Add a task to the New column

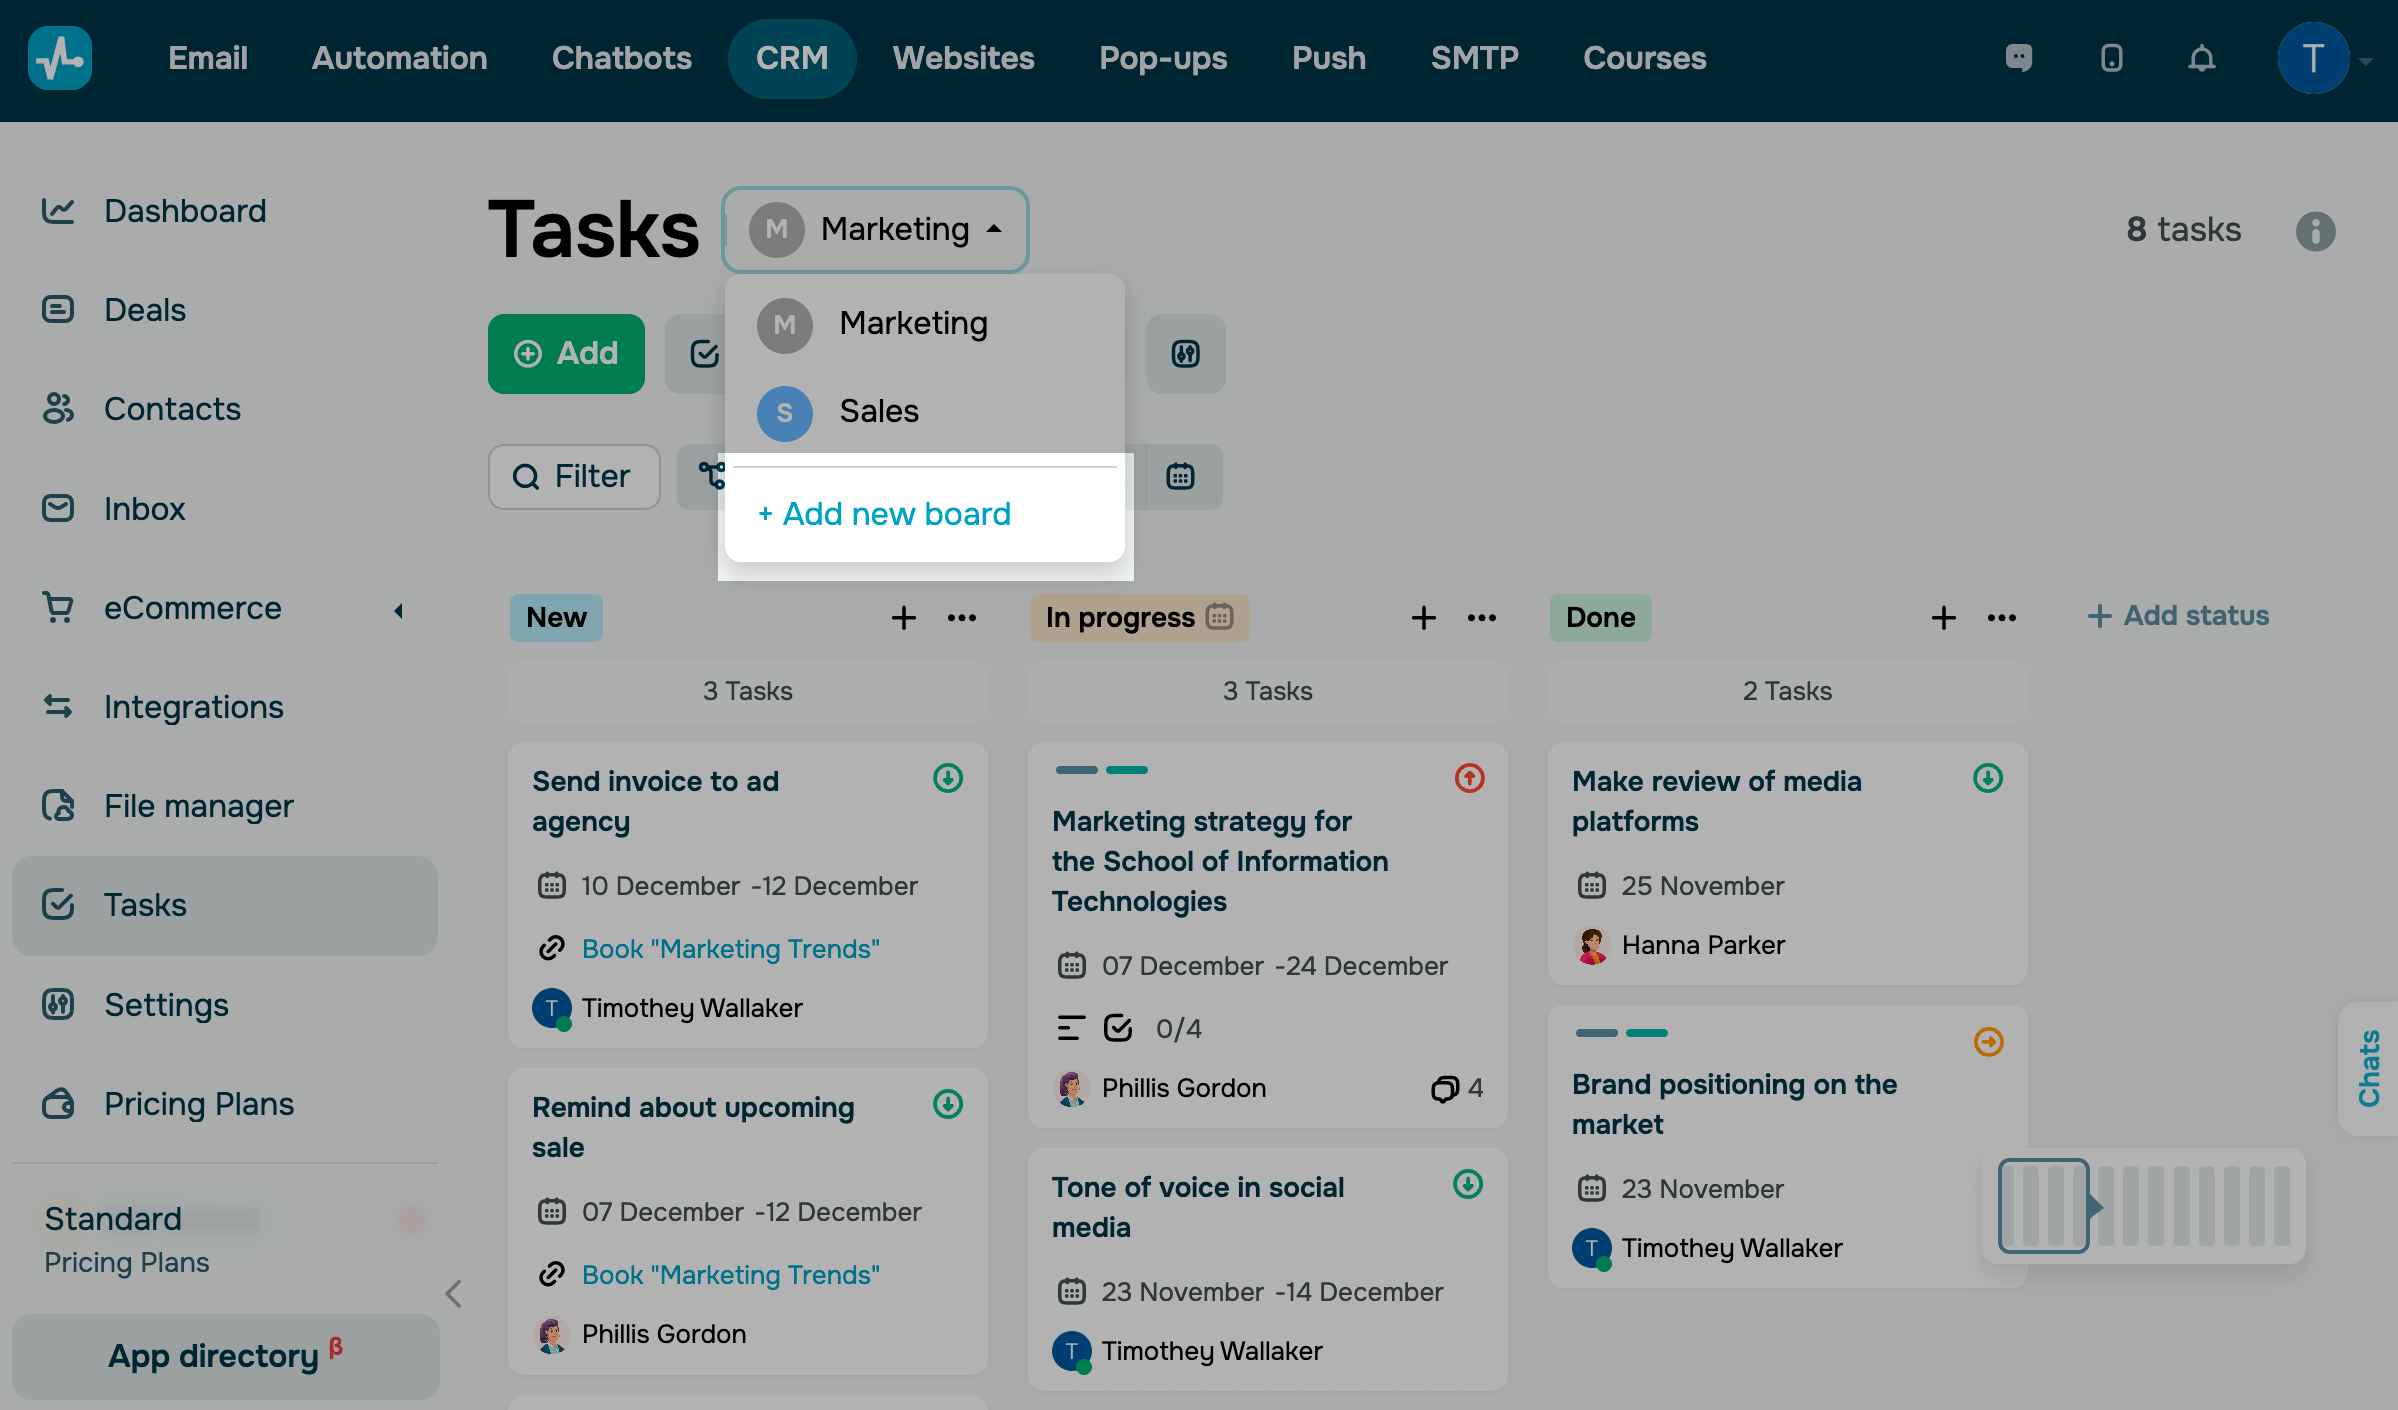tap(903, 618)
